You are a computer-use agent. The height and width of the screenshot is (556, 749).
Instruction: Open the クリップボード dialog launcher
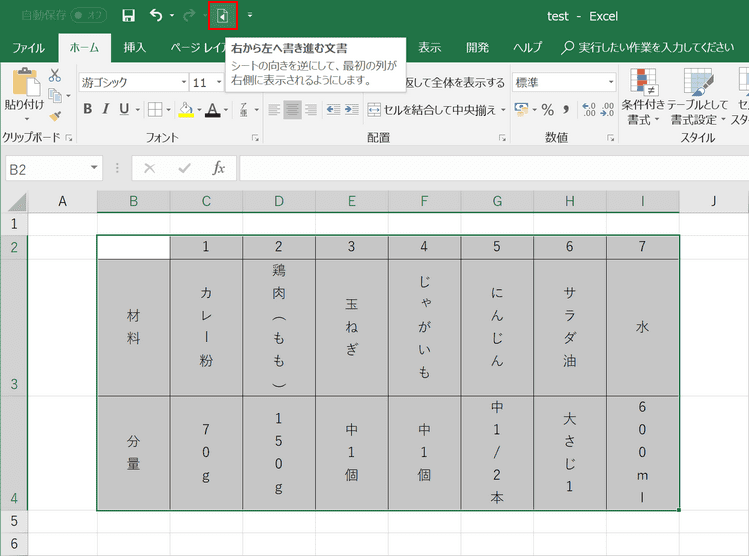(69, 138)
